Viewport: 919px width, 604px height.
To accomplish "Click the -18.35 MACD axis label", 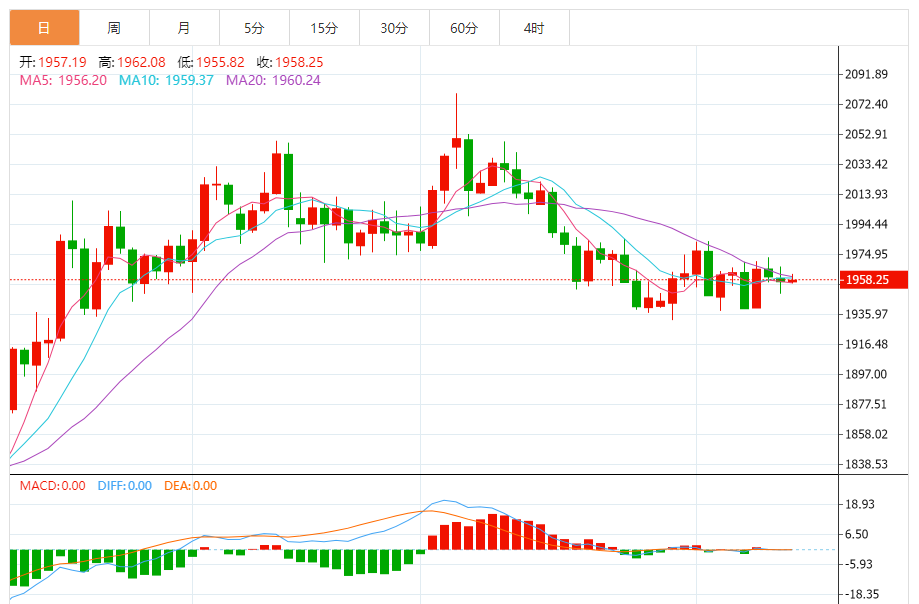I will click(862, 594).
